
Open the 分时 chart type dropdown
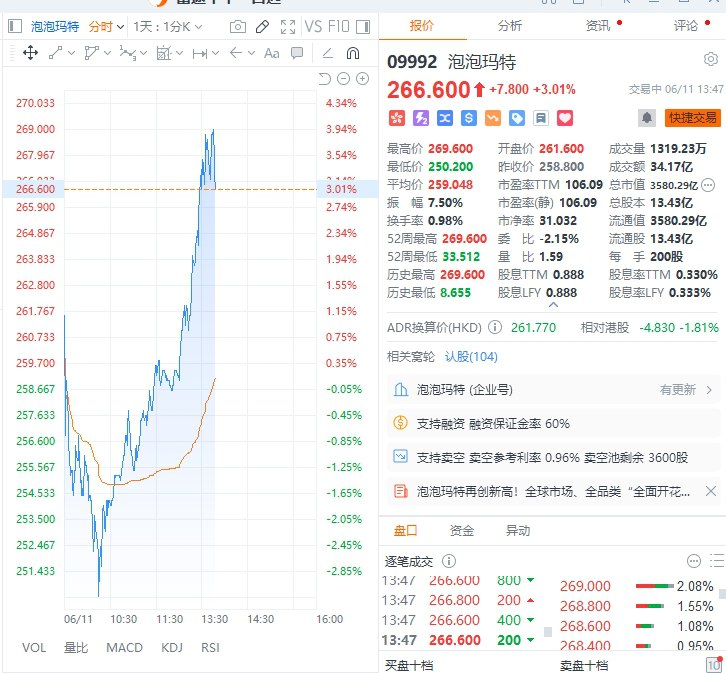[x=106, y=26]
